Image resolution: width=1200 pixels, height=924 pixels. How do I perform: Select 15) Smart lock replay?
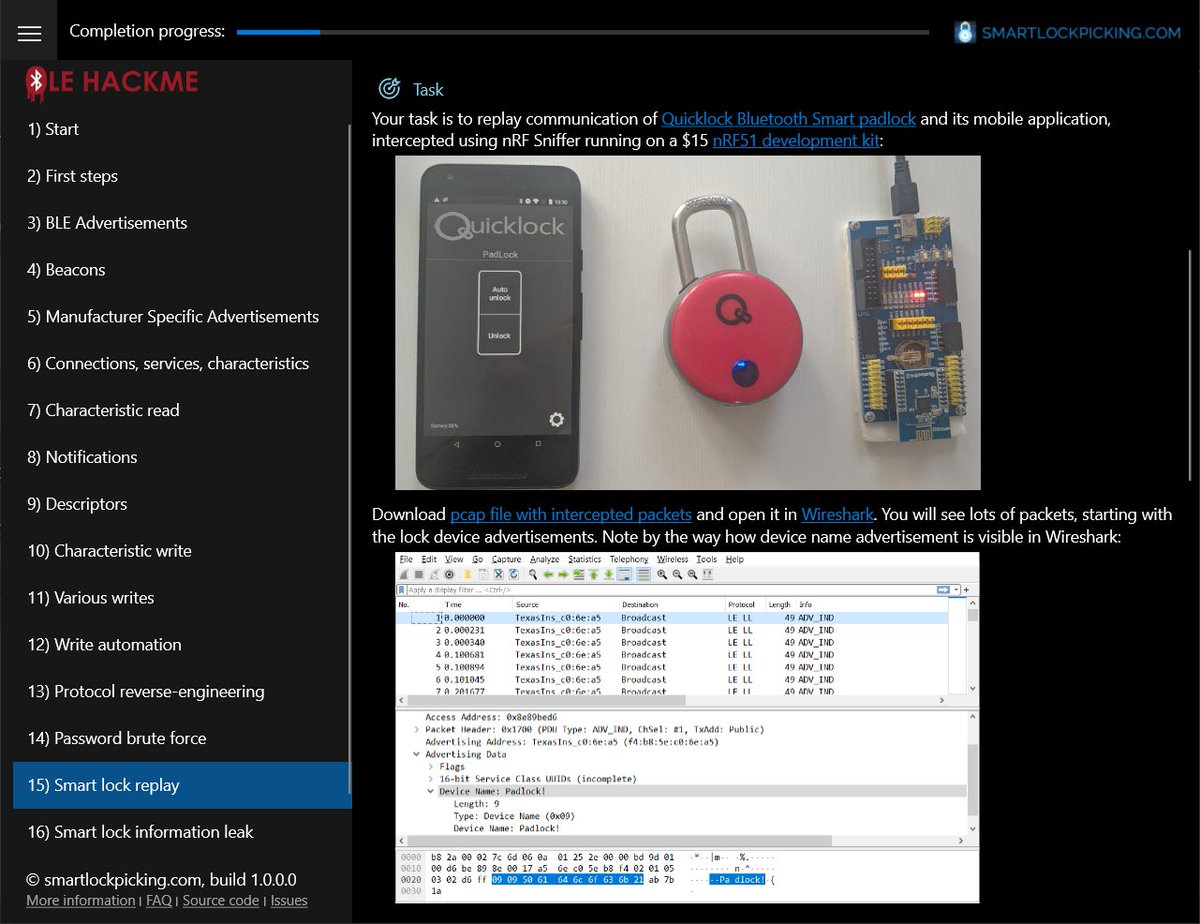coord(182,785)
